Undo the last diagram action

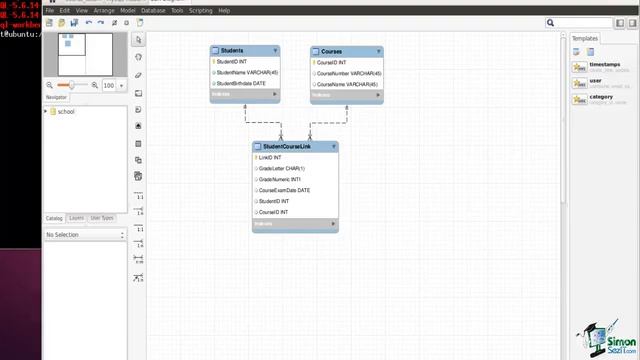pyautogui.click(x=89, y=23)
